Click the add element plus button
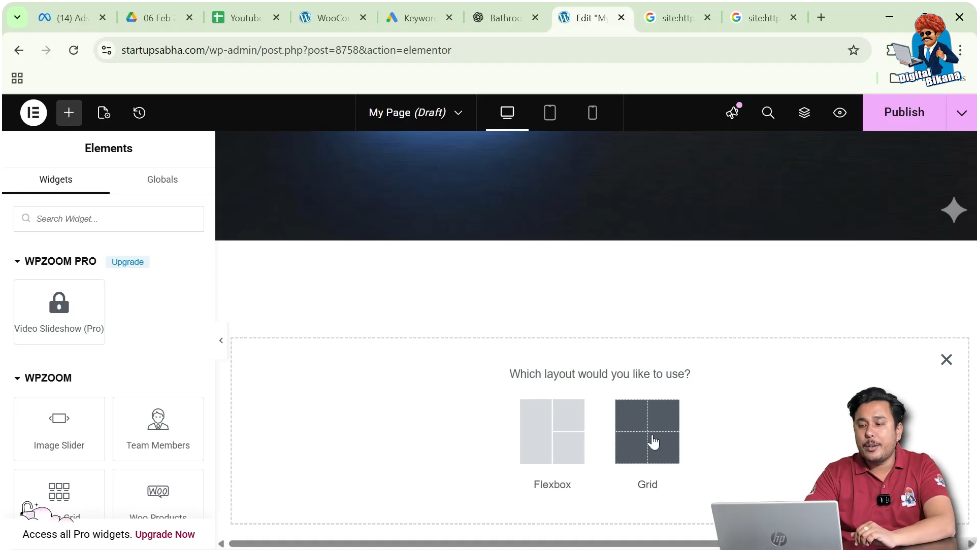 click(x=69, y=113)
